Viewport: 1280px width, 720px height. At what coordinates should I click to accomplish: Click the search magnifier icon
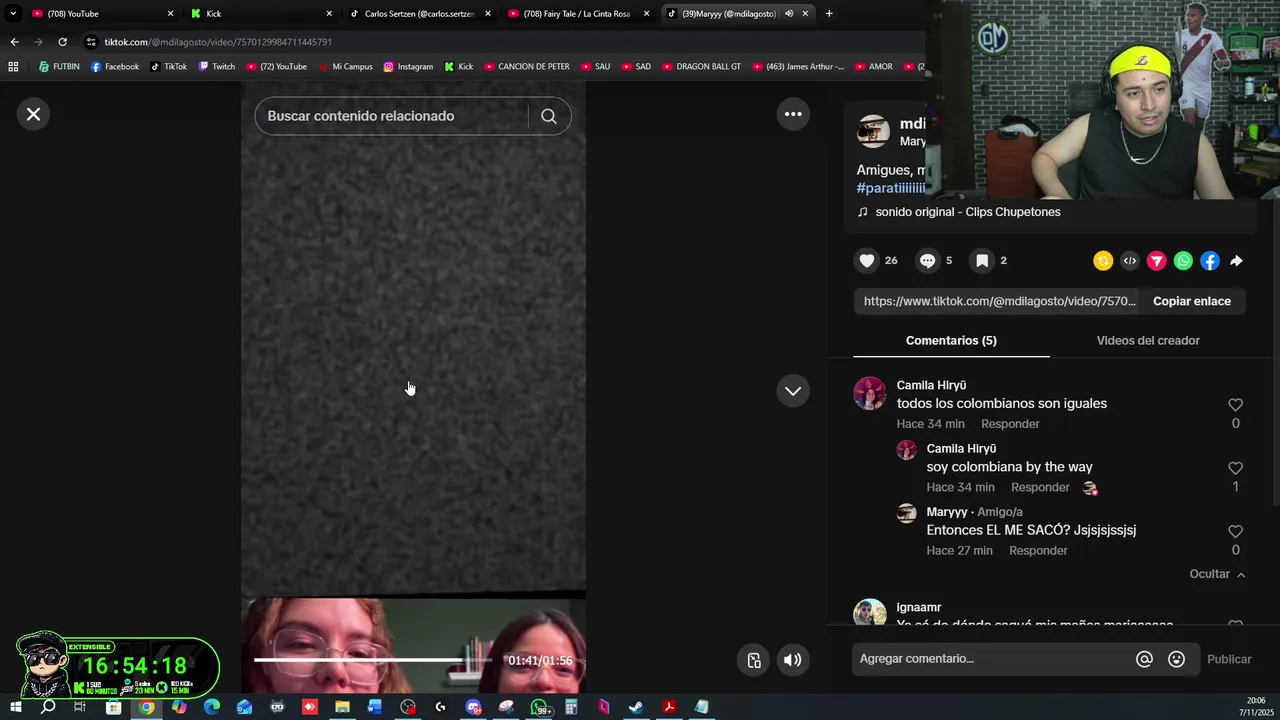[549, 116]
